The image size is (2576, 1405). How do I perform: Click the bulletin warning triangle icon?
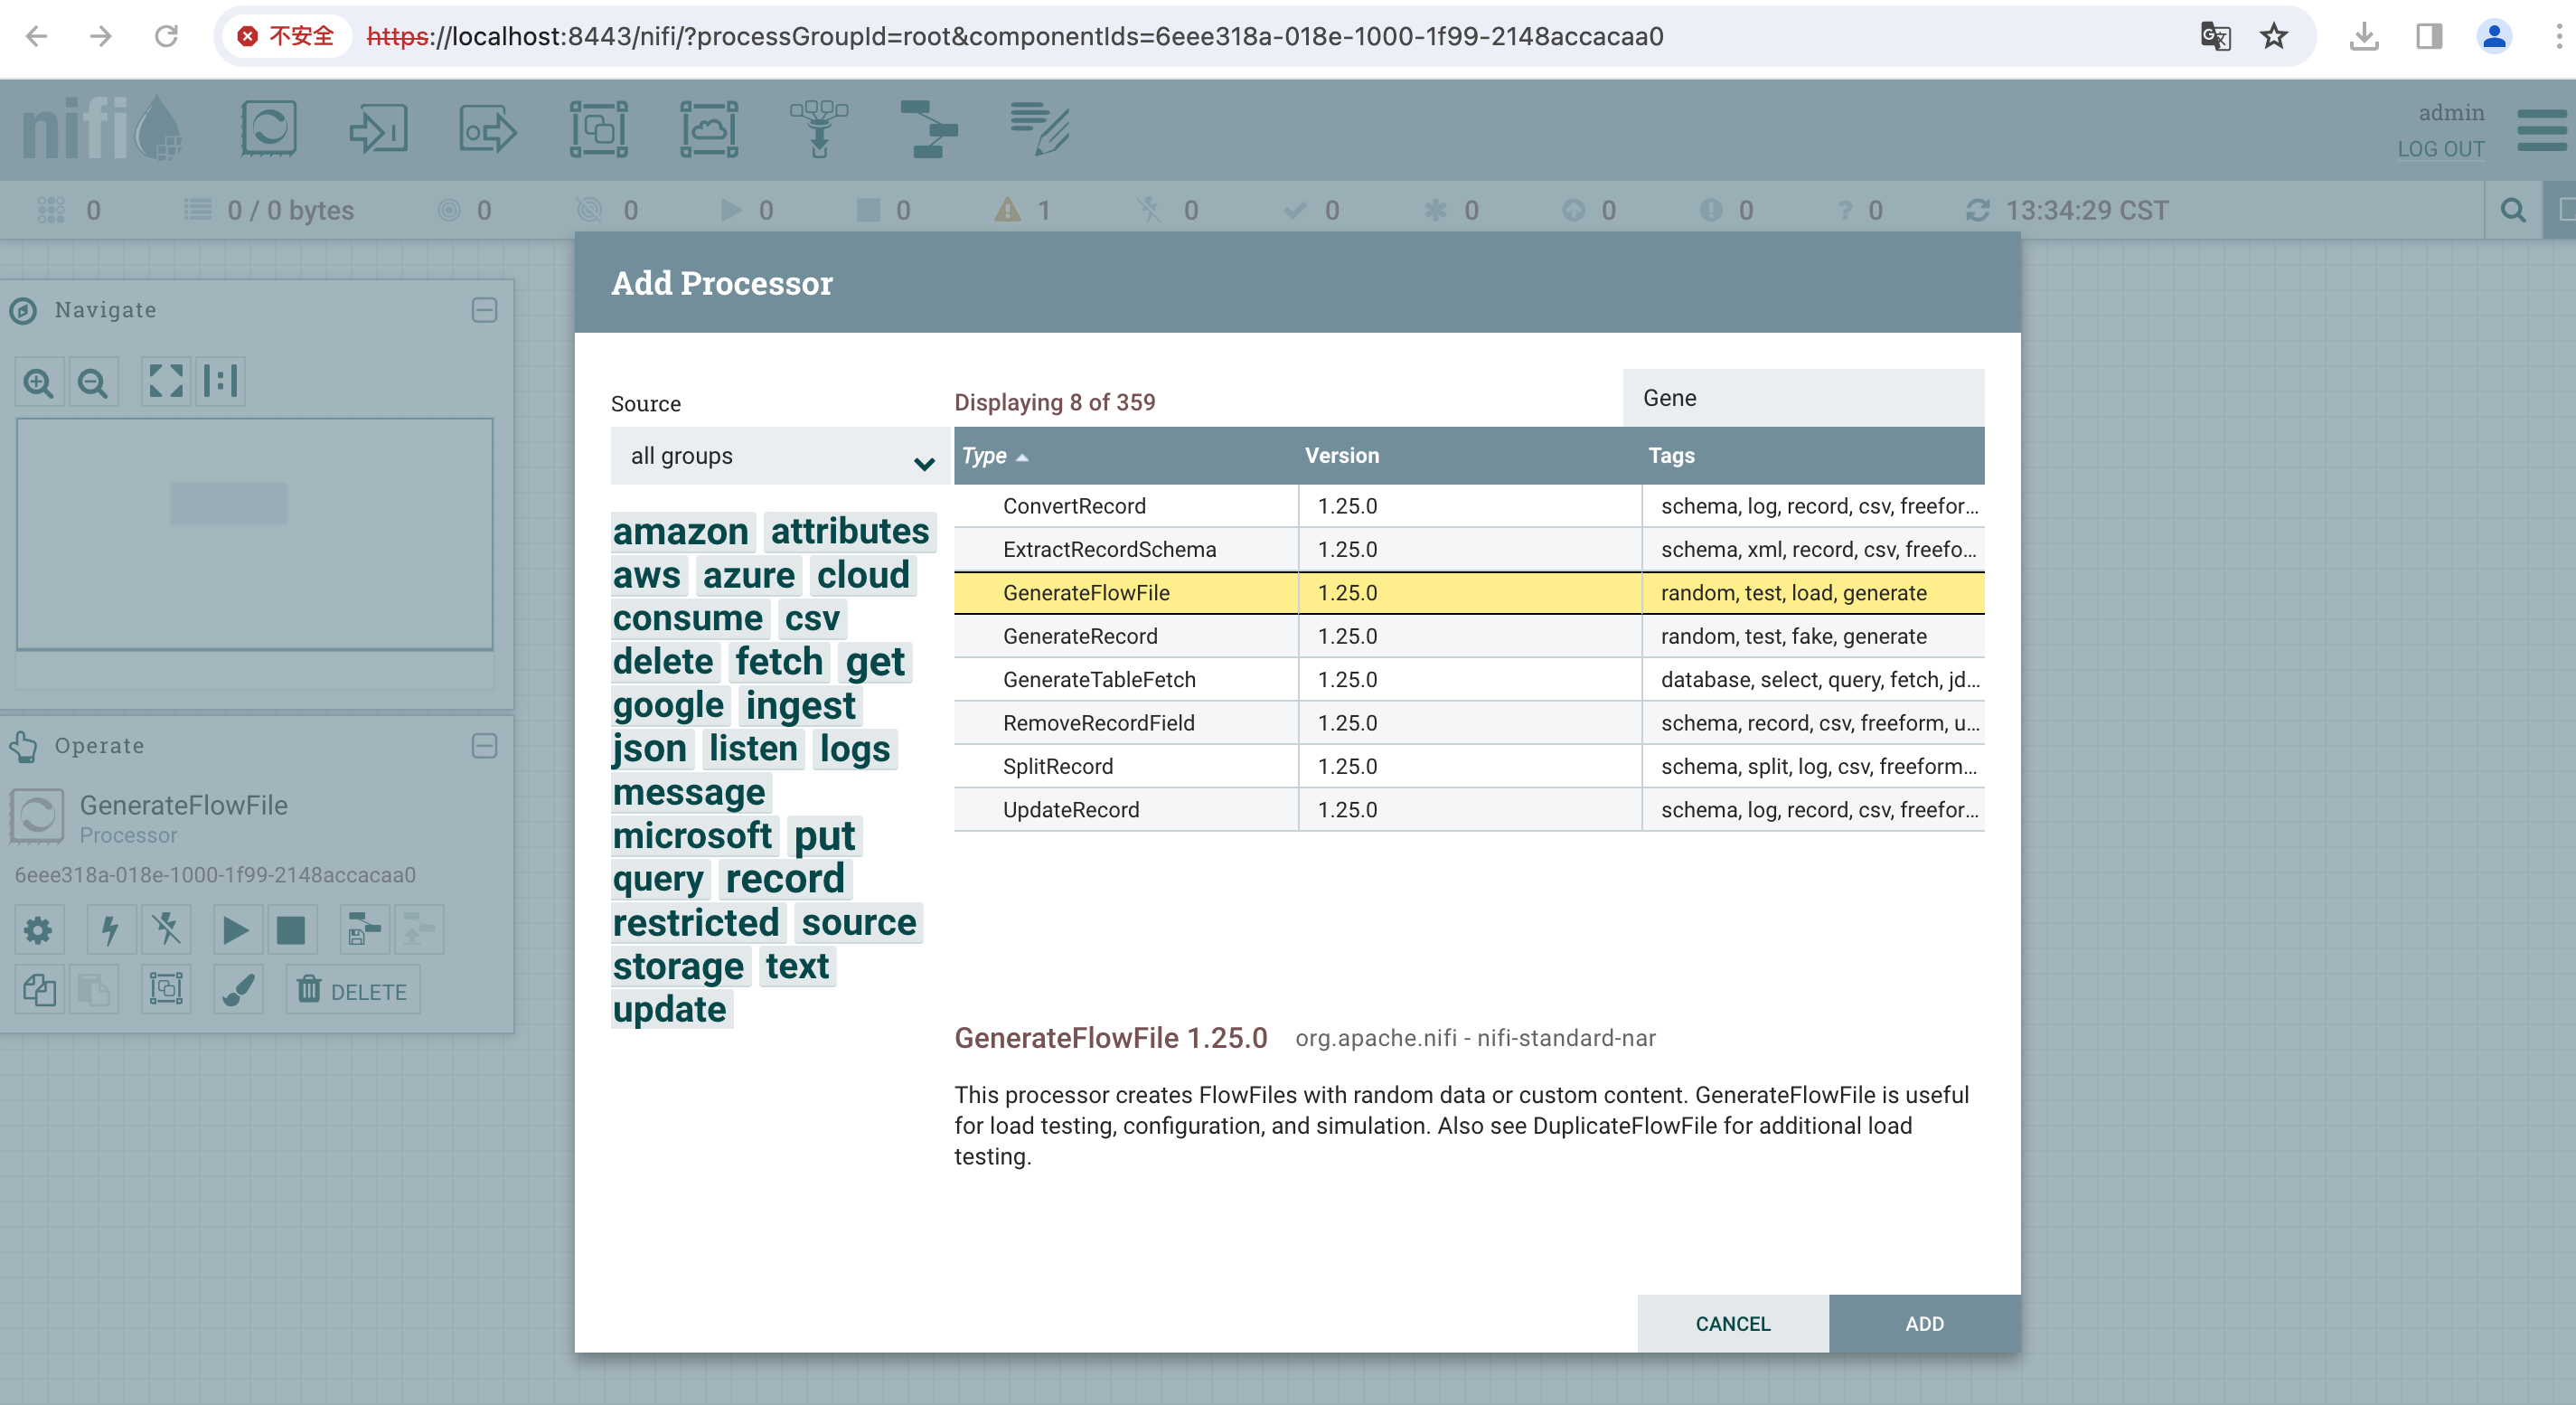coord(1008,210)
